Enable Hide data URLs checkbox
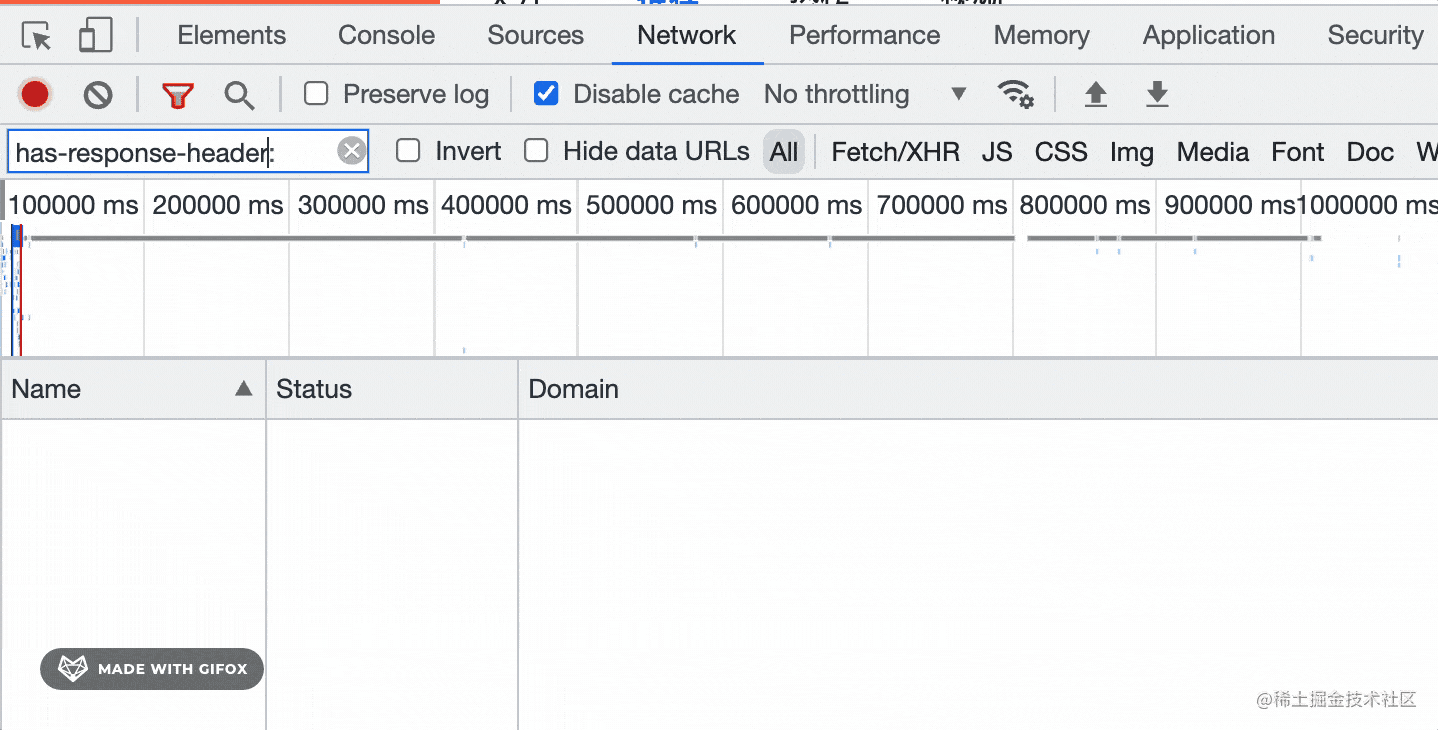 [537, 151]
